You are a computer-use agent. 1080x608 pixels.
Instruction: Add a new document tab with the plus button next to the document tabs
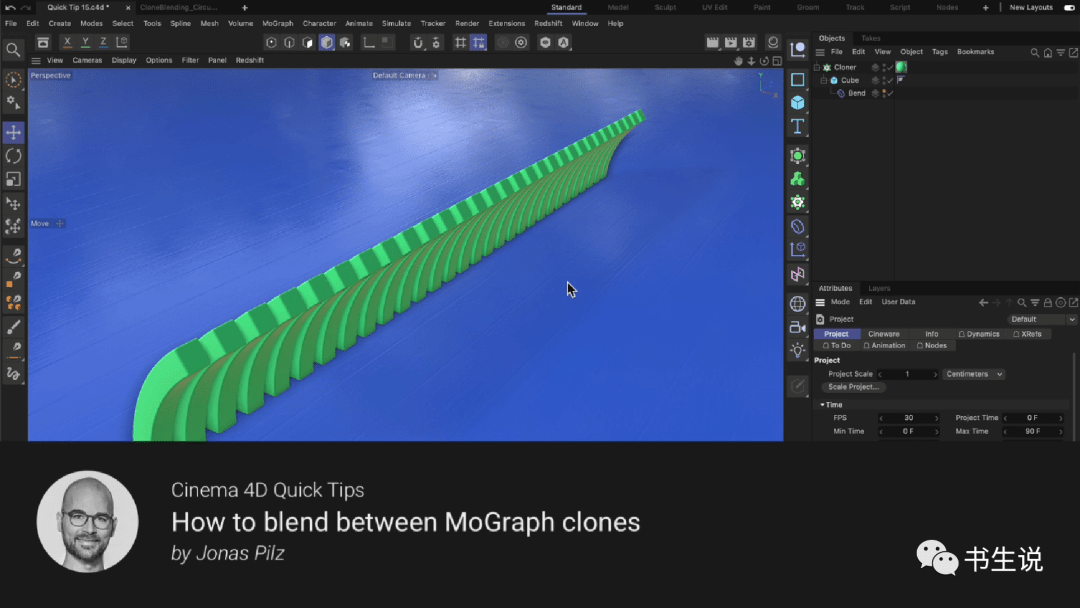coord(245,8)
